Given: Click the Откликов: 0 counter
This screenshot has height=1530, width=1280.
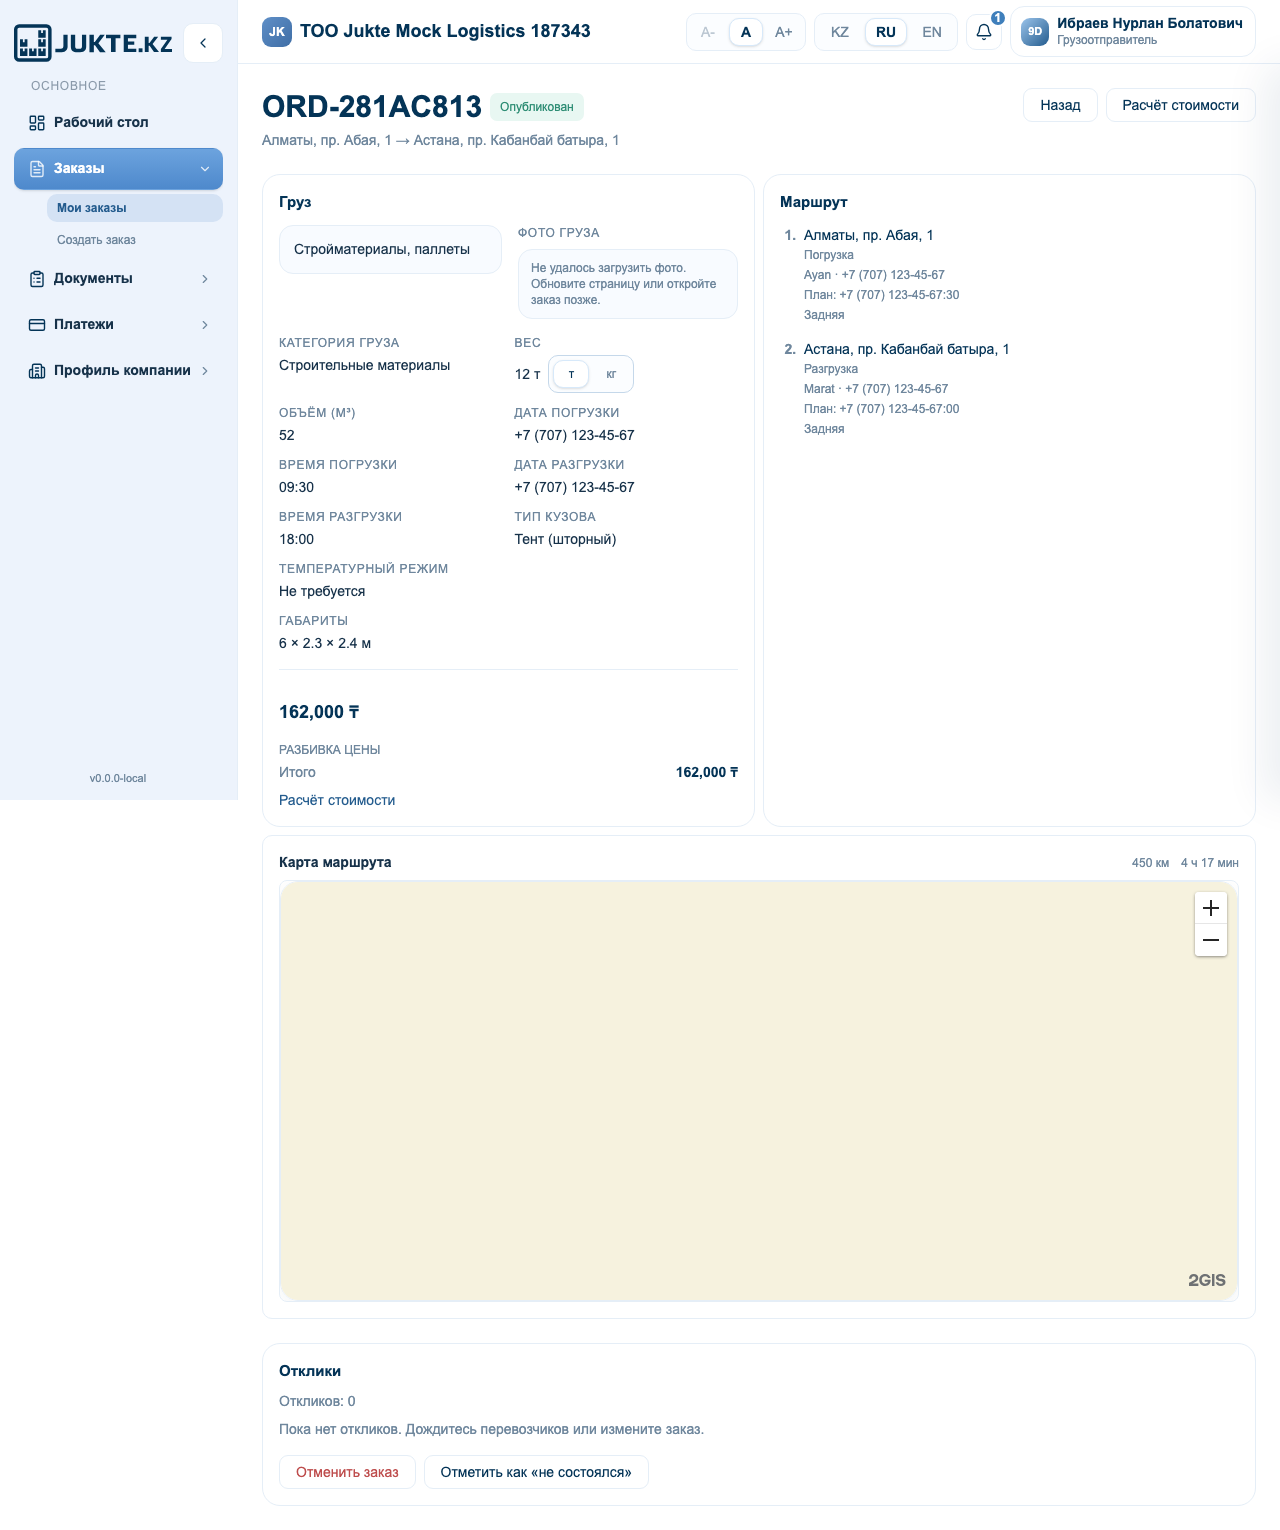Looking at the screenshot, I should click(x=317, y=1401).
